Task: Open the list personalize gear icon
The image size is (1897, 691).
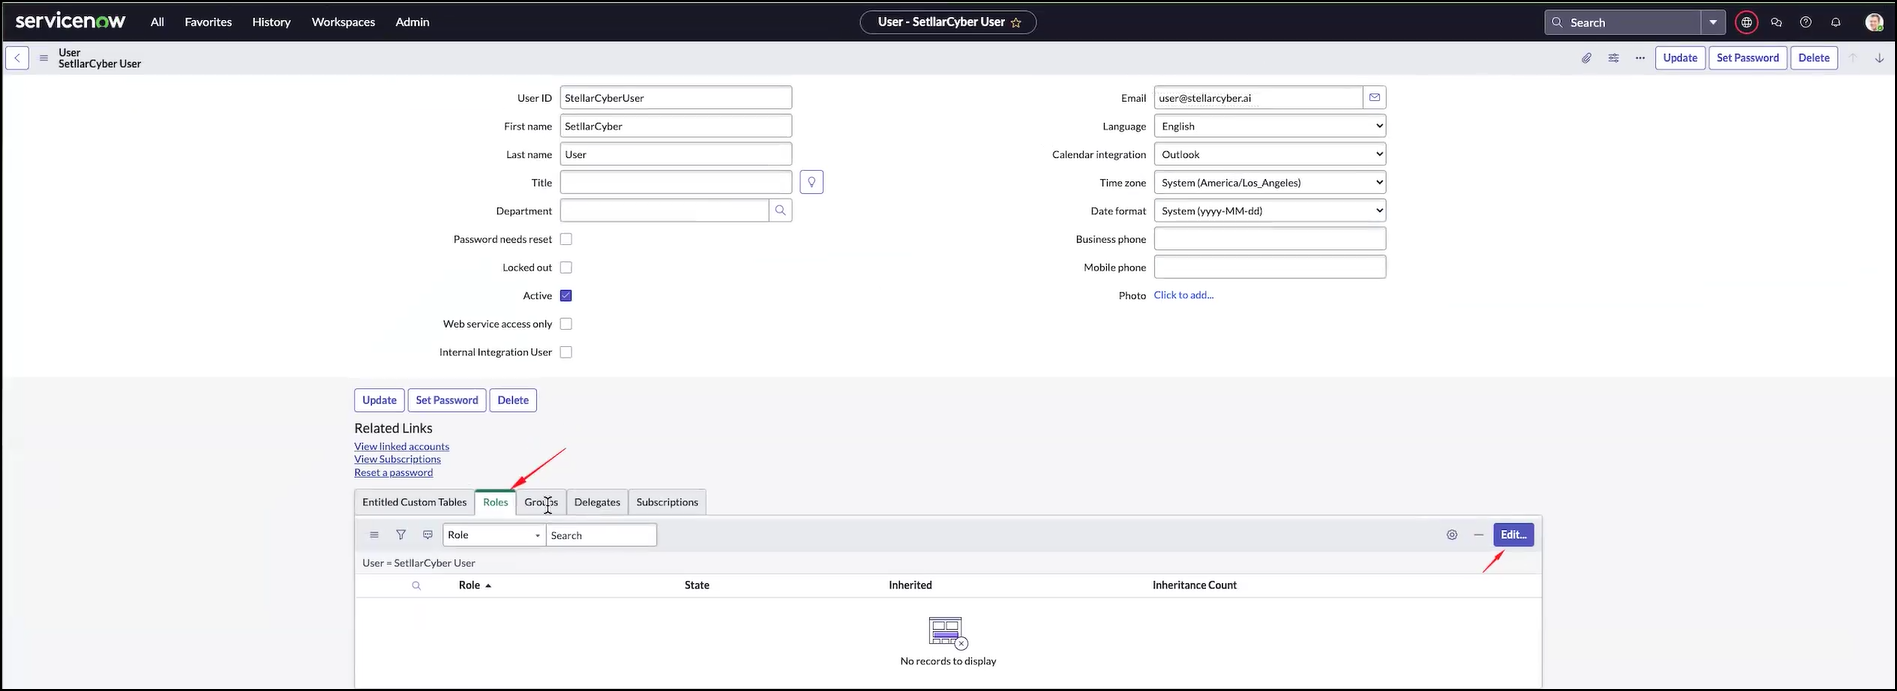Action: click(1452, 535)
